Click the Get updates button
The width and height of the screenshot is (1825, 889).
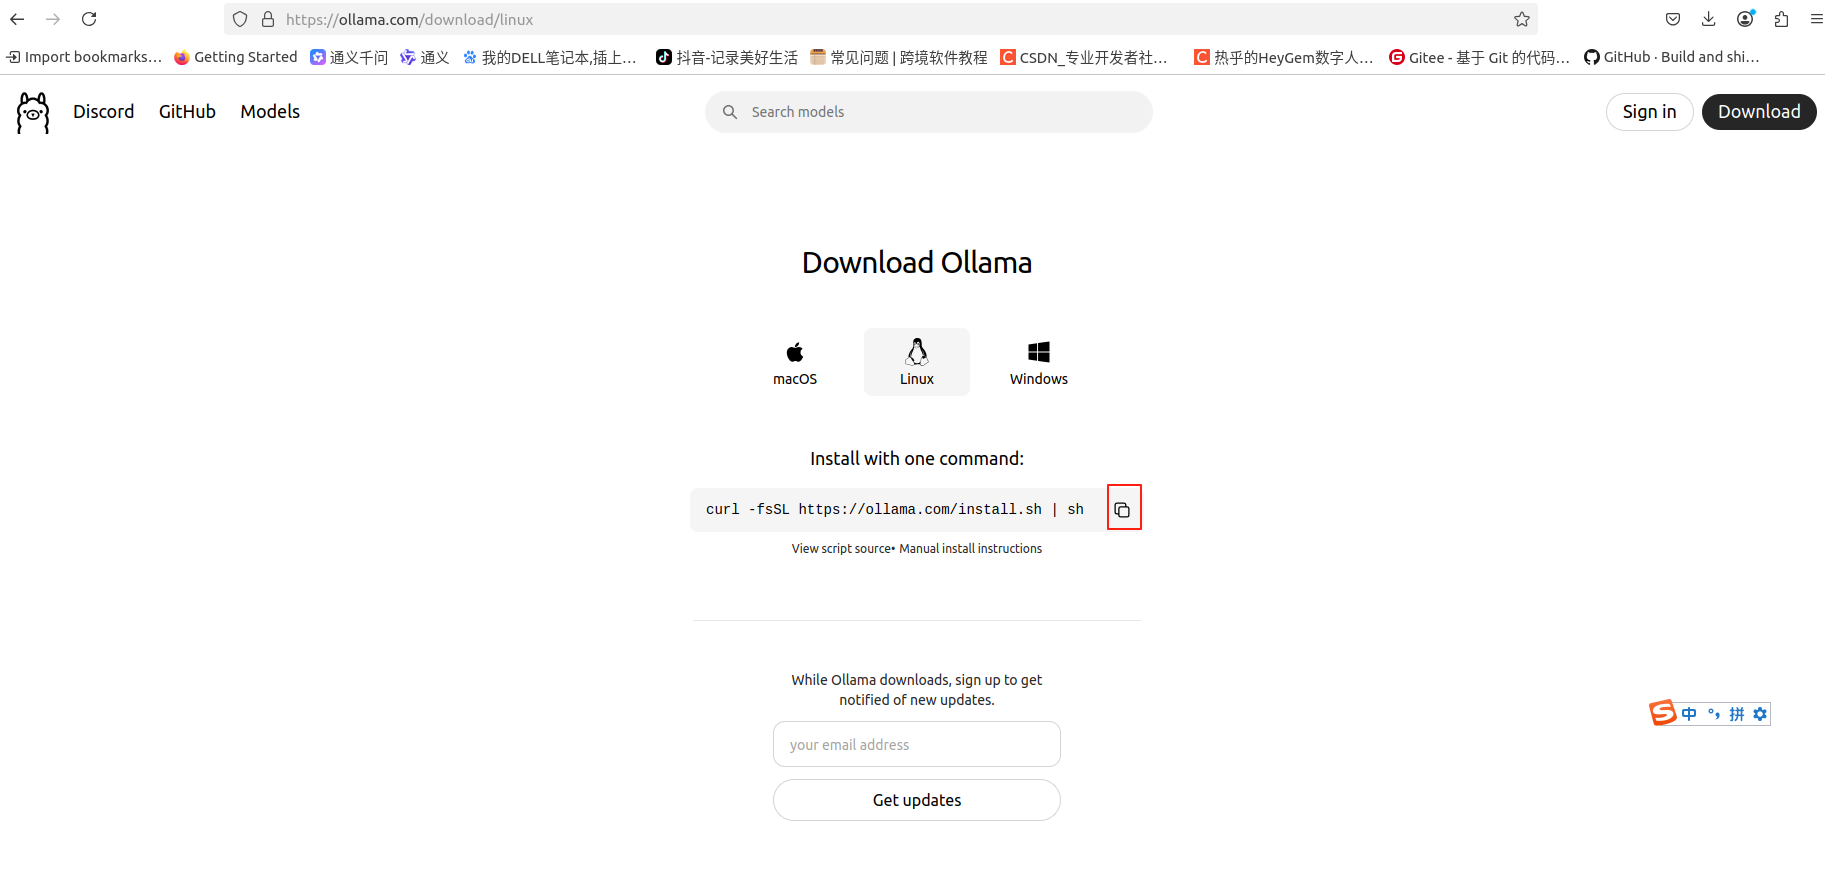pos(917,800)
